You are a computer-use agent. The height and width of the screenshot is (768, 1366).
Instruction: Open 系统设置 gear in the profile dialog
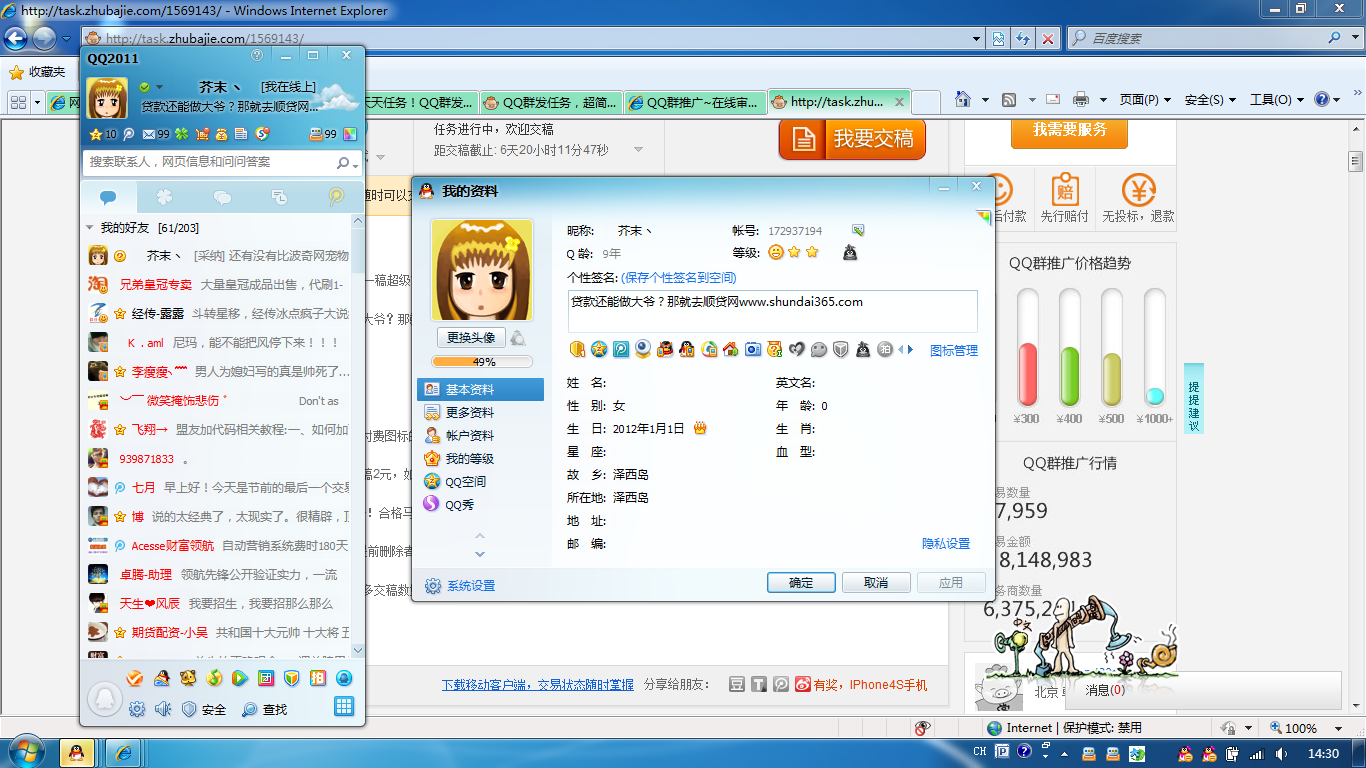click(x=461, y=587)
